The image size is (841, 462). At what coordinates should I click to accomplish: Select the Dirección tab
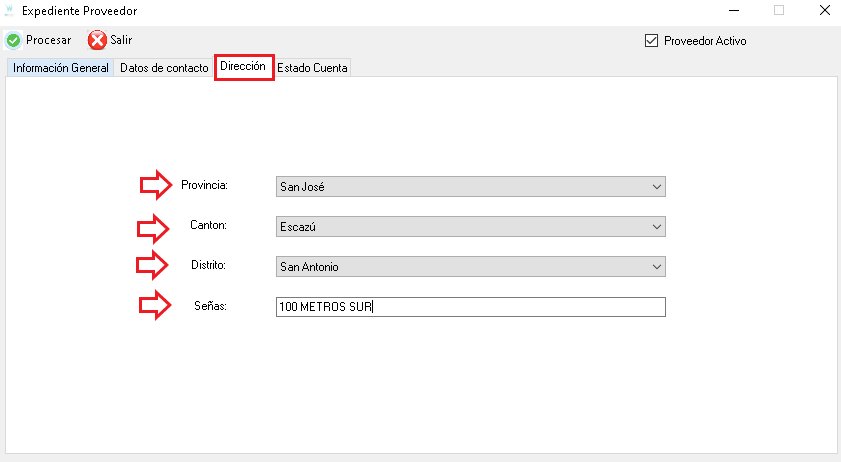pyautogui.click(x=243, y=67)
